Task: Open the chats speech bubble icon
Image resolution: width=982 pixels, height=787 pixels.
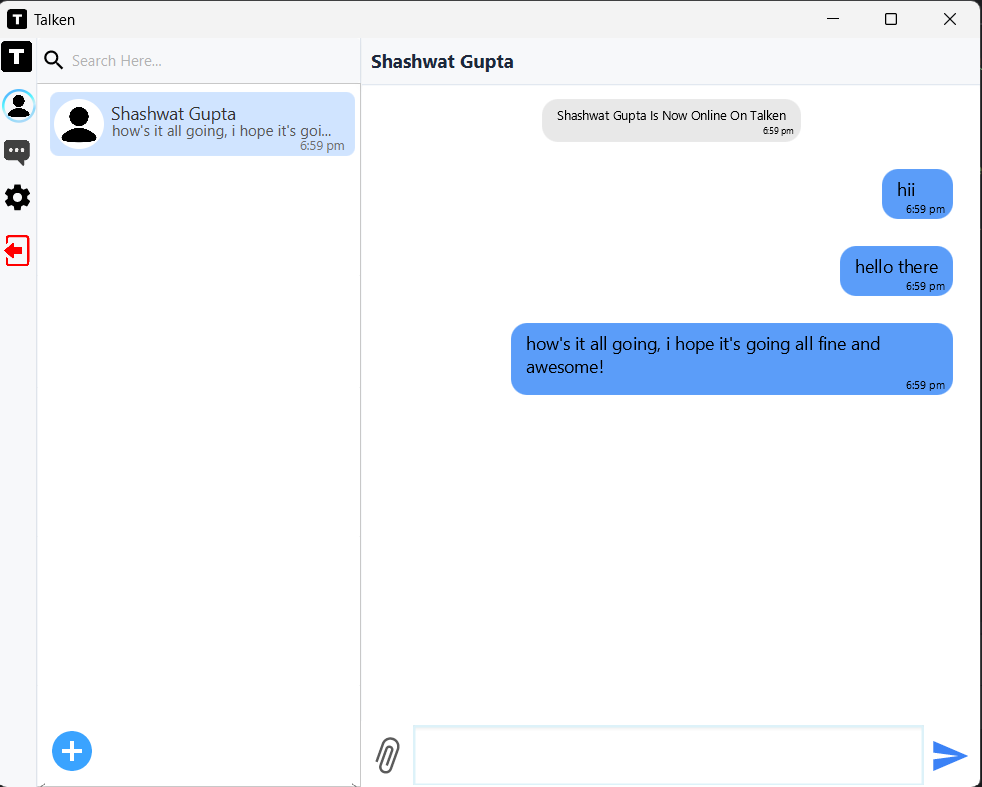Action: [17, 152]
